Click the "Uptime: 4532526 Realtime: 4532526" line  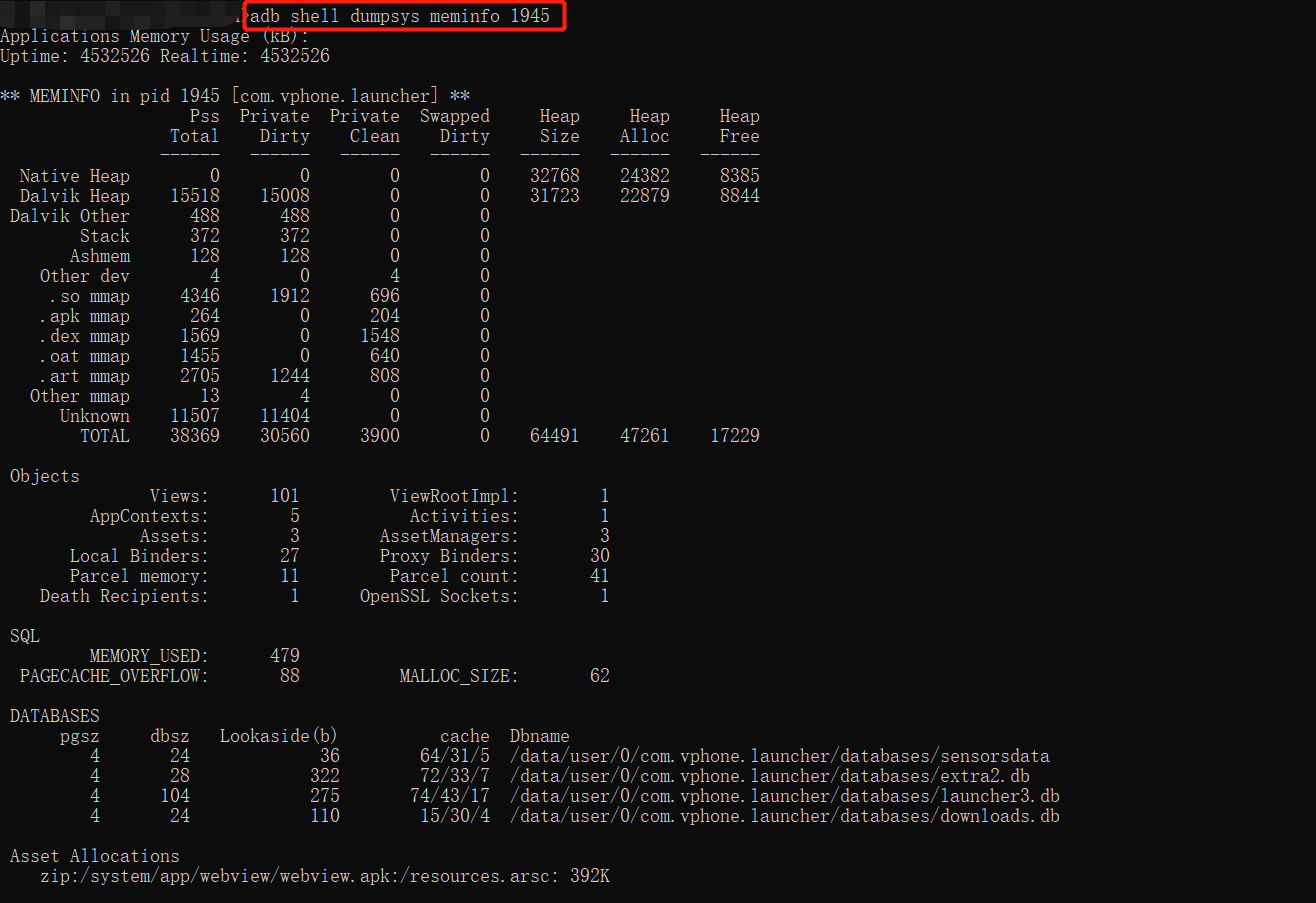coord(165,56)
